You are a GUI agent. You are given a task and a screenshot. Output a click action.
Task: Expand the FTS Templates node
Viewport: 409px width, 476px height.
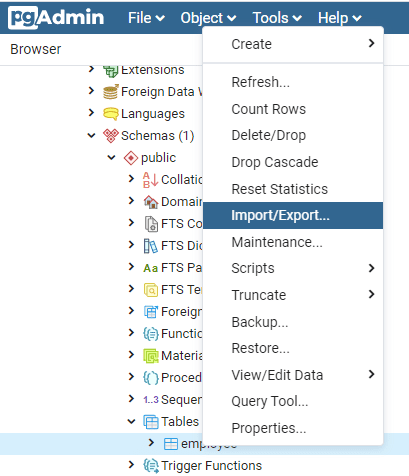point(131,289)
